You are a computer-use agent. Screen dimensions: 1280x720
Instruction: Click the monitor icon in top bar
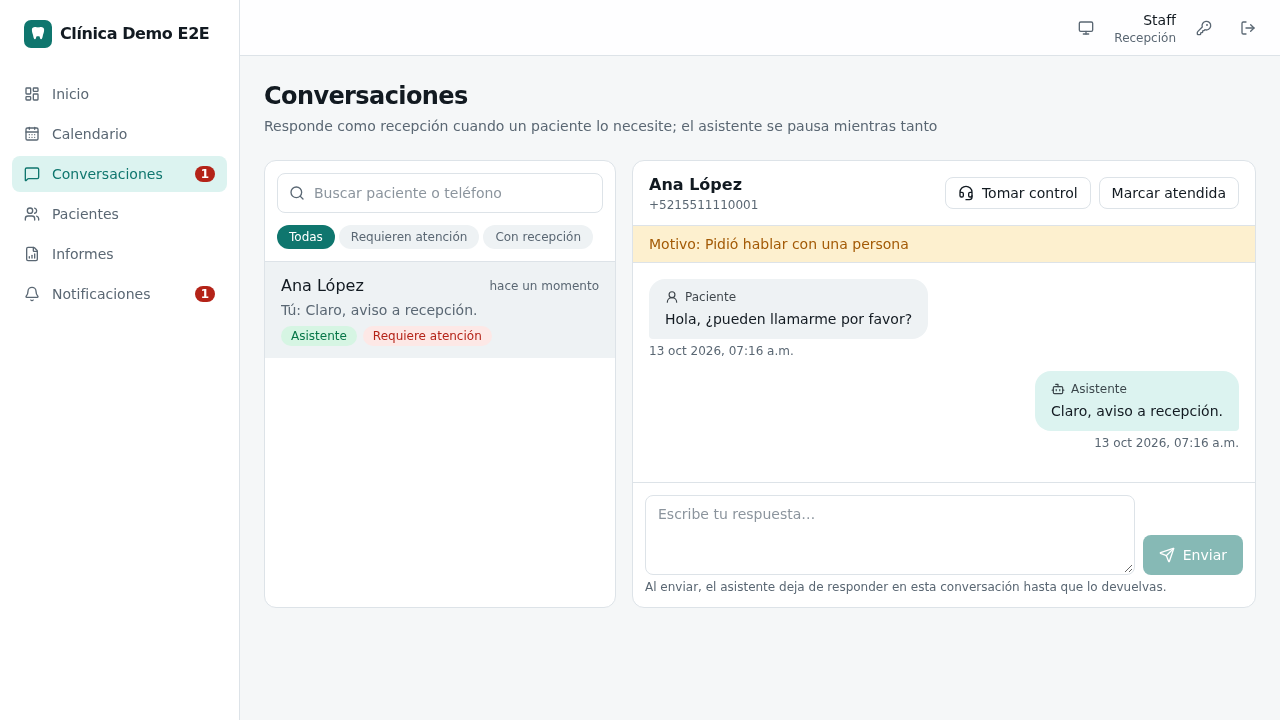point(1086,28)
